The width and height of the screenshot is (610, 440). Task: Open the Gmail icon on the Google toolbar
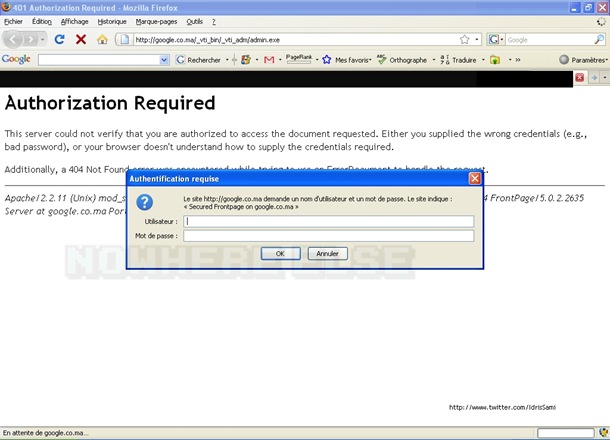pyautogui.click(x=269, y=60)
